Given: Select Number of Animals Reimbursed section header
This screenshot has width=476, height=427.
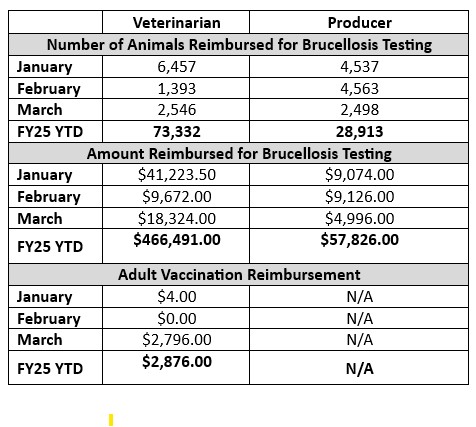Looking at the screenshot, I should tap(239, 45).
